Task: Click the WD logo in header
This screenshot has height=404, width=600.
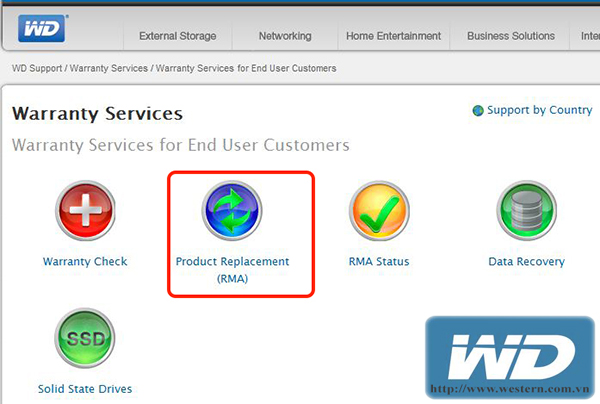Action: (x=42, y=28)
